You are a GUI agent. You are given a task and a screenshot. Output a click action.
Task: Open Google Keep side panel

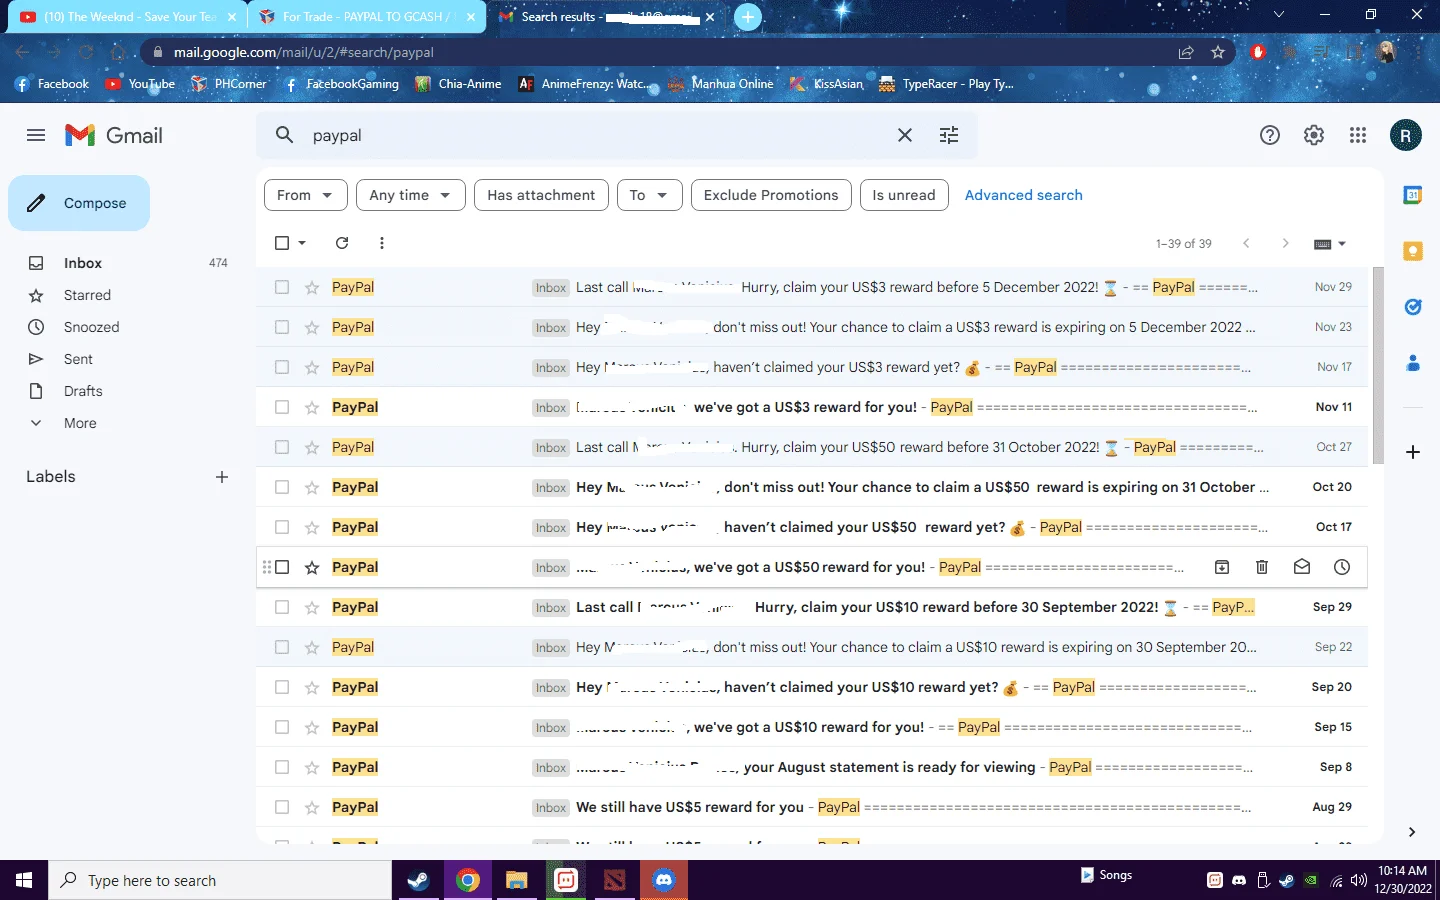[x=1413, y=251]
